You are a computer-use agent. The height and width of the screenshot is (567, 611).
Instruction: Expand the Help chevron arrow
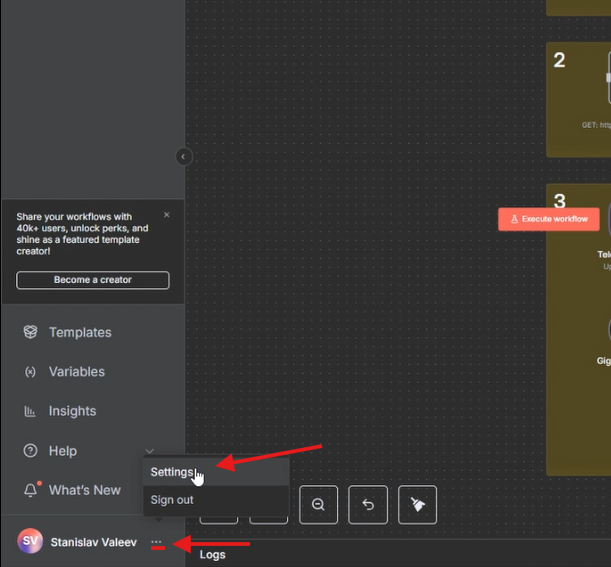click(x=150, y=451)
